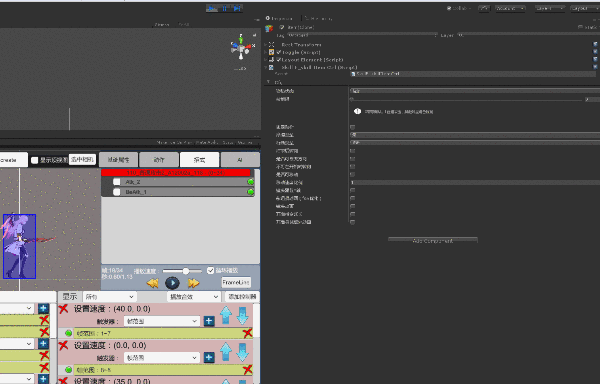The width and height of the screenshot is (600, 384).
Task: Open the Account dropdown
Action: pyautogui.click(x=510, y=8)
